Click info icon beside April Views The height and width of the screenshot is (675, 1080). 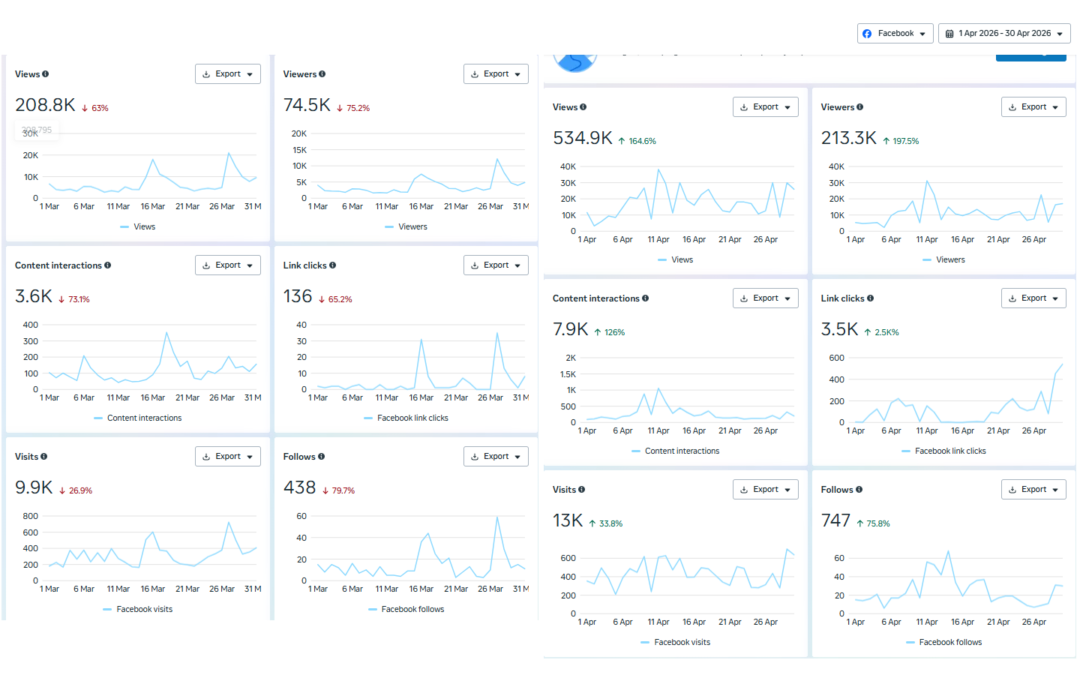(x=583, y=107)
